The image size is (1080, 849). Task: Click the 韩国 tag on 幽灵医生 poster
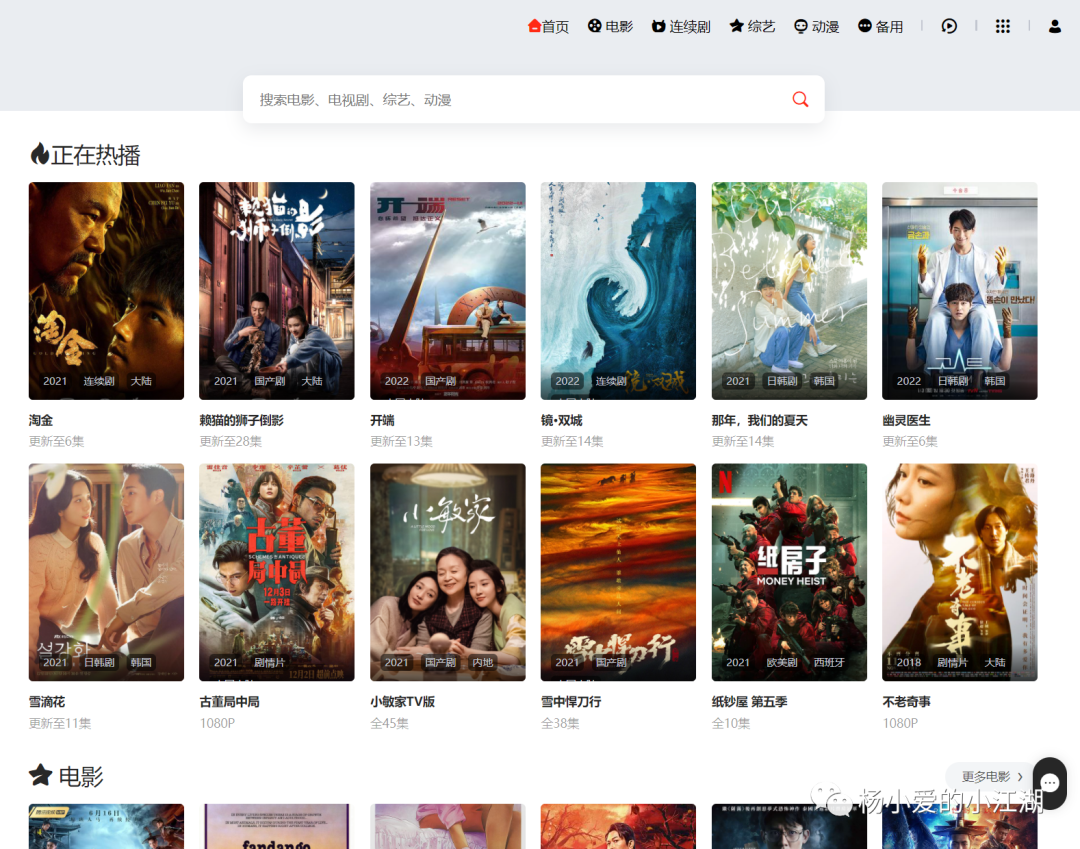point(994,381)
